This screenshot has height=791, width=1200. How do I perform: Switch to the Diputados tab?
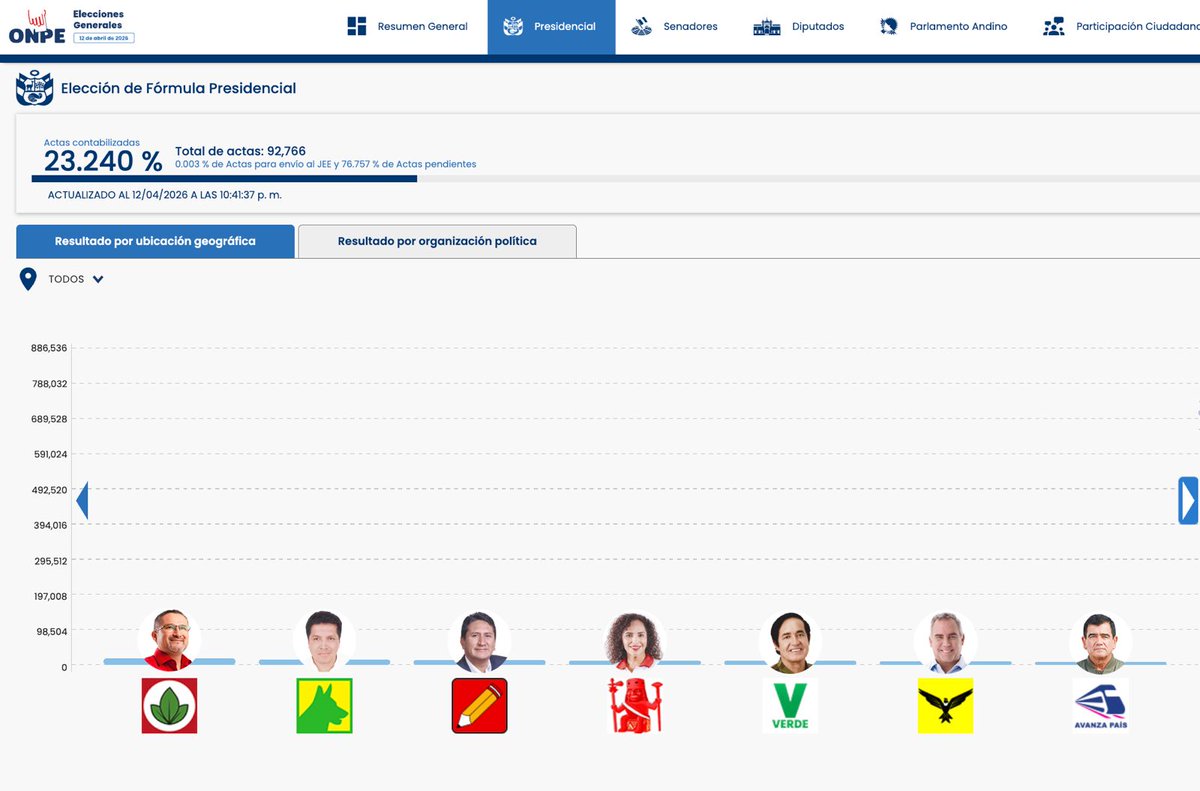coord(799,27)
